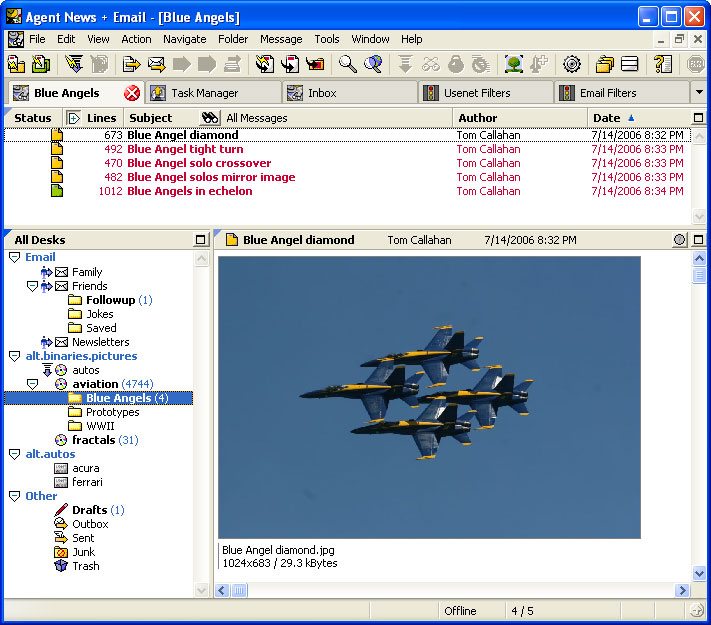Click the gear-shaped icon in the toolbar

pos(571,64)
